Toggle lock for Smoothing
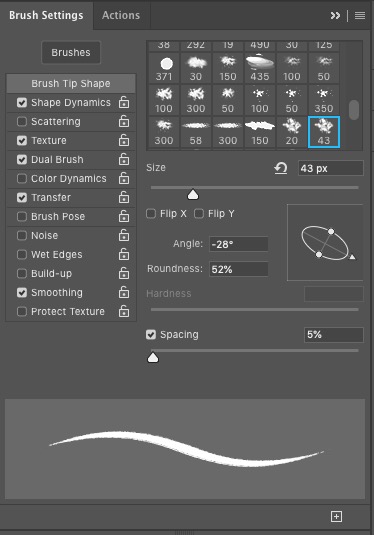 (124, 292)
